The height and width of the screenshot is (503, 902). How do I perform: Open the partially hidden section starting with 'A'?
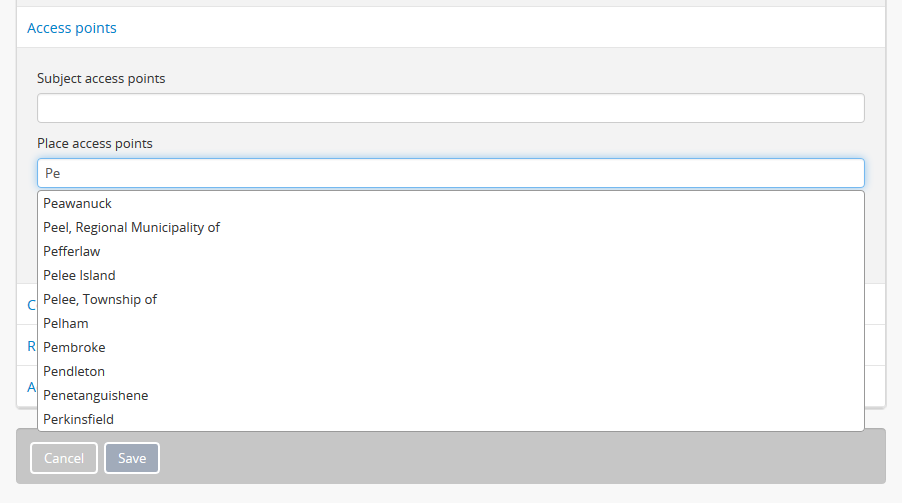[31, 386]
